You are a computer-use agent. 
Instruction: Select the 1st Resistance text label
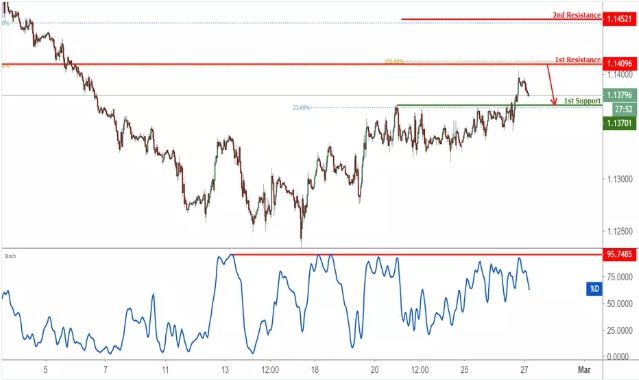pos(577,60)
